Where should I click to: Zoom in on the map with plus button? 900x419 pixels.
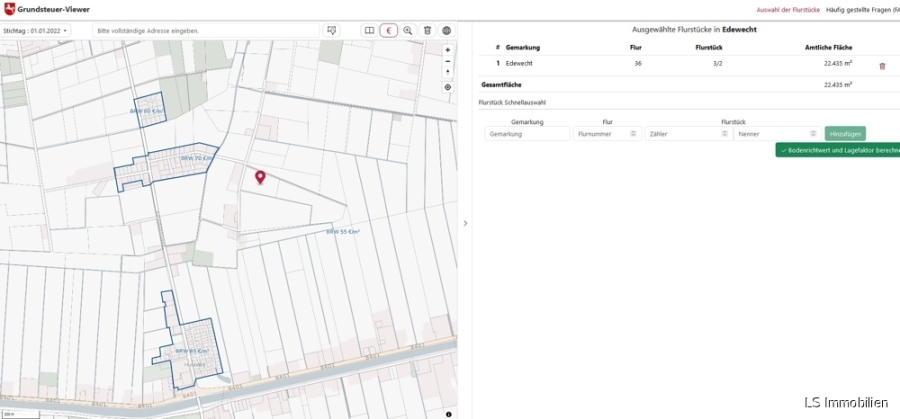[447, 50]
